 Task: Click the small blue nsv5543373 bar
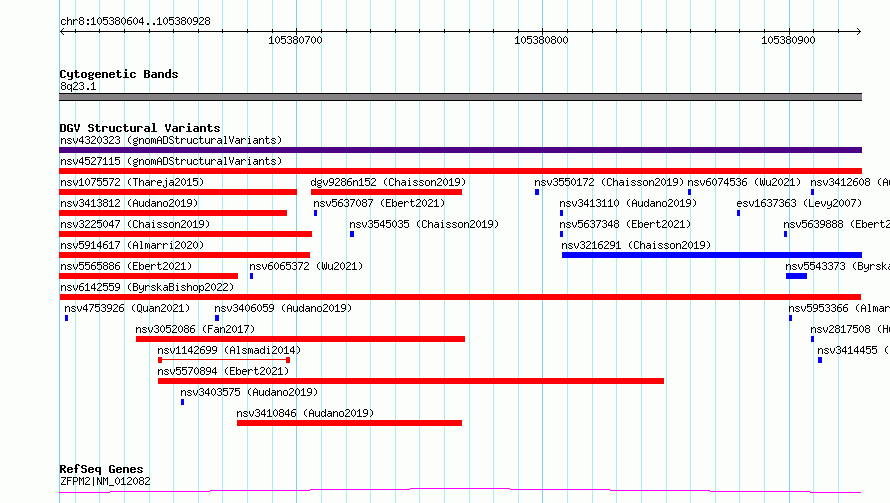click(x=796, y=276)
